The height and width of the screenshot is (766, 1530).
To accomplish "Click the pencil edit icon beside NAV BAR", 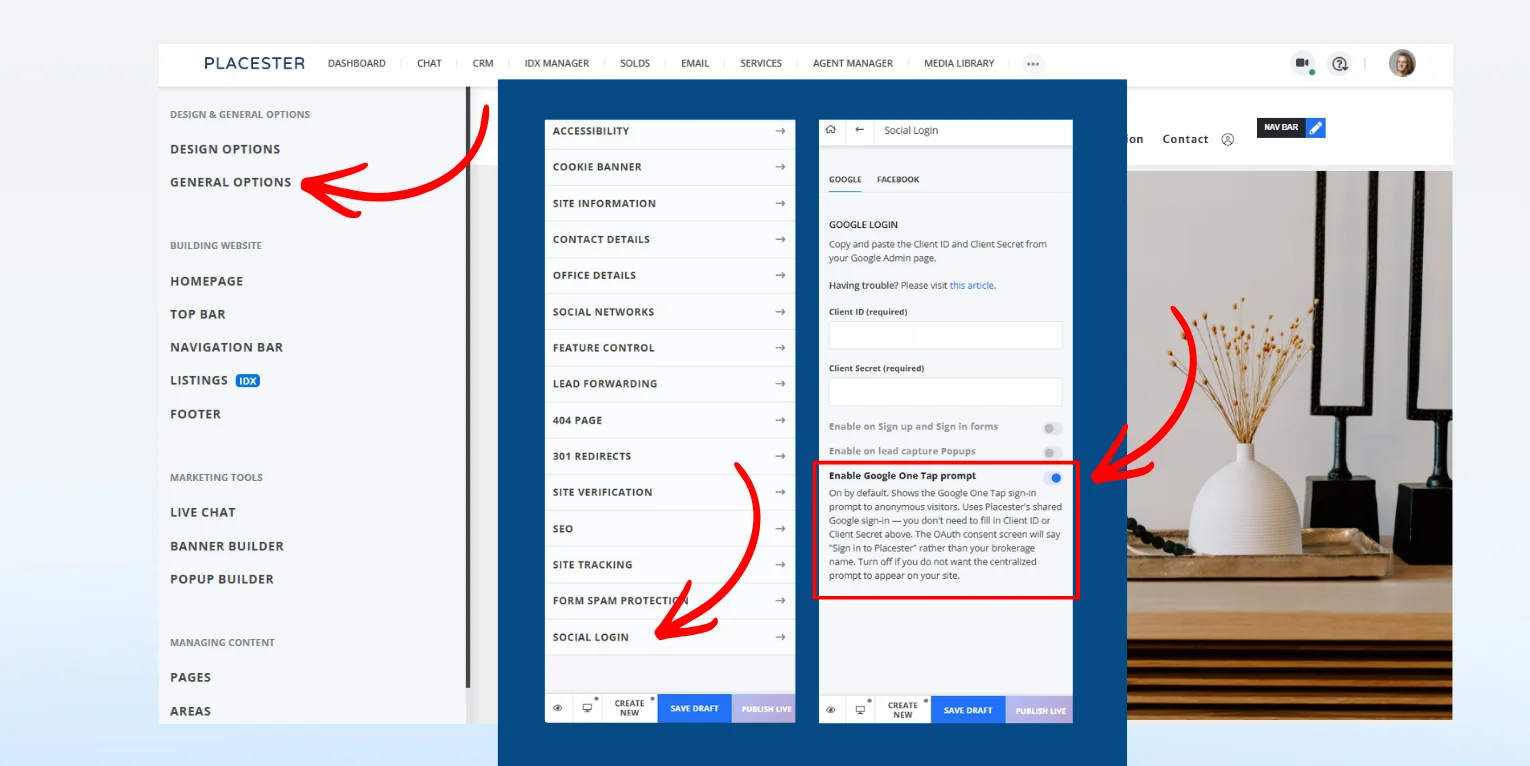I will tap(1316, 128).
